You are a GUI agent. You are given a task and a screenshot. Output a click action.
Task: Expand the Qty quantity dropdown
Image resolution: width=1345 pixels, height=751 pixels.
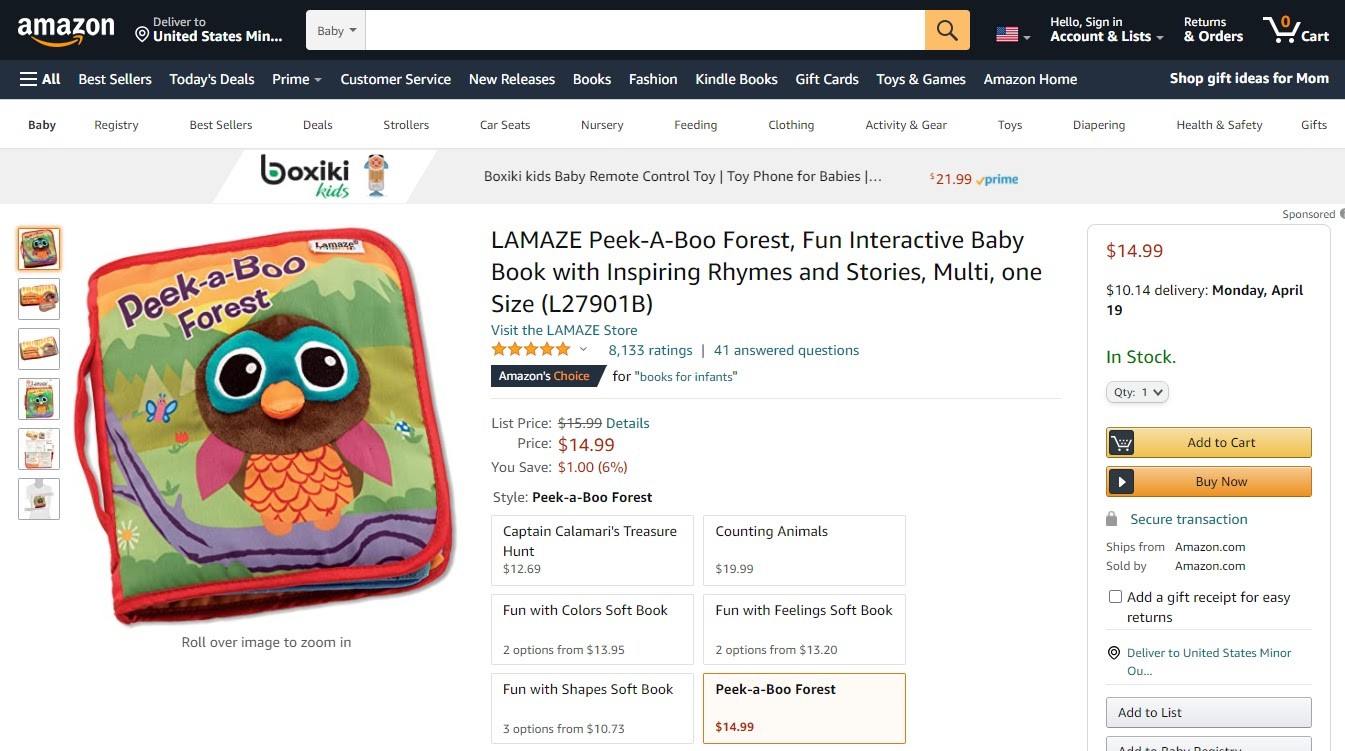coord(1137,393)
